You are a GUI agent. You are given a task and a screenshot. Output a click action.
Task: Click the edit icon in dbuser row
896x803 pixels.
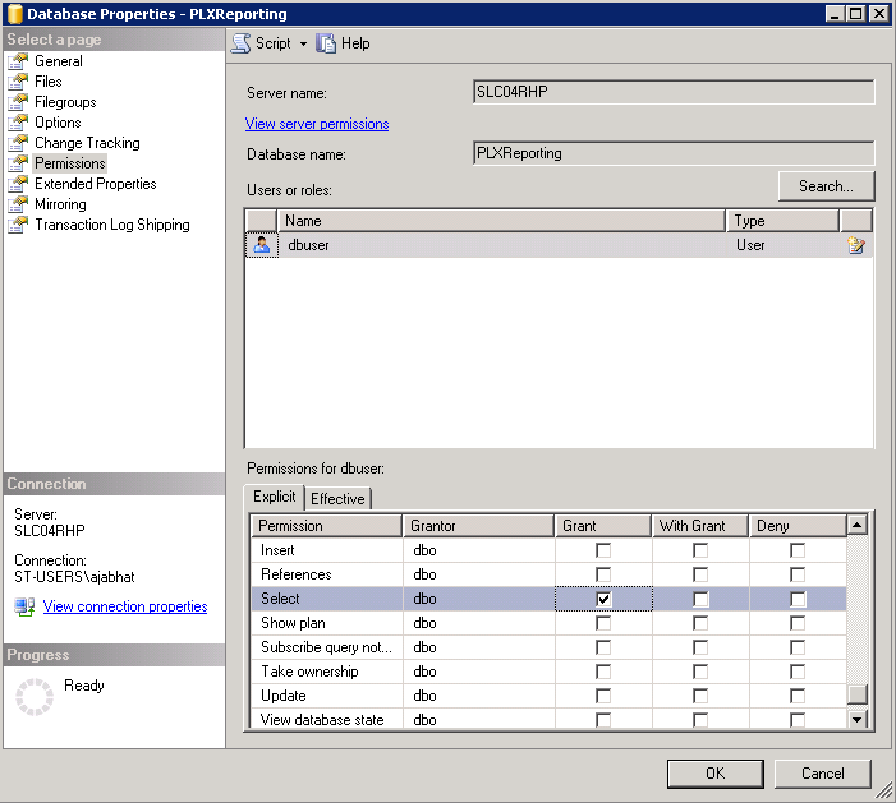coord(855,245)
